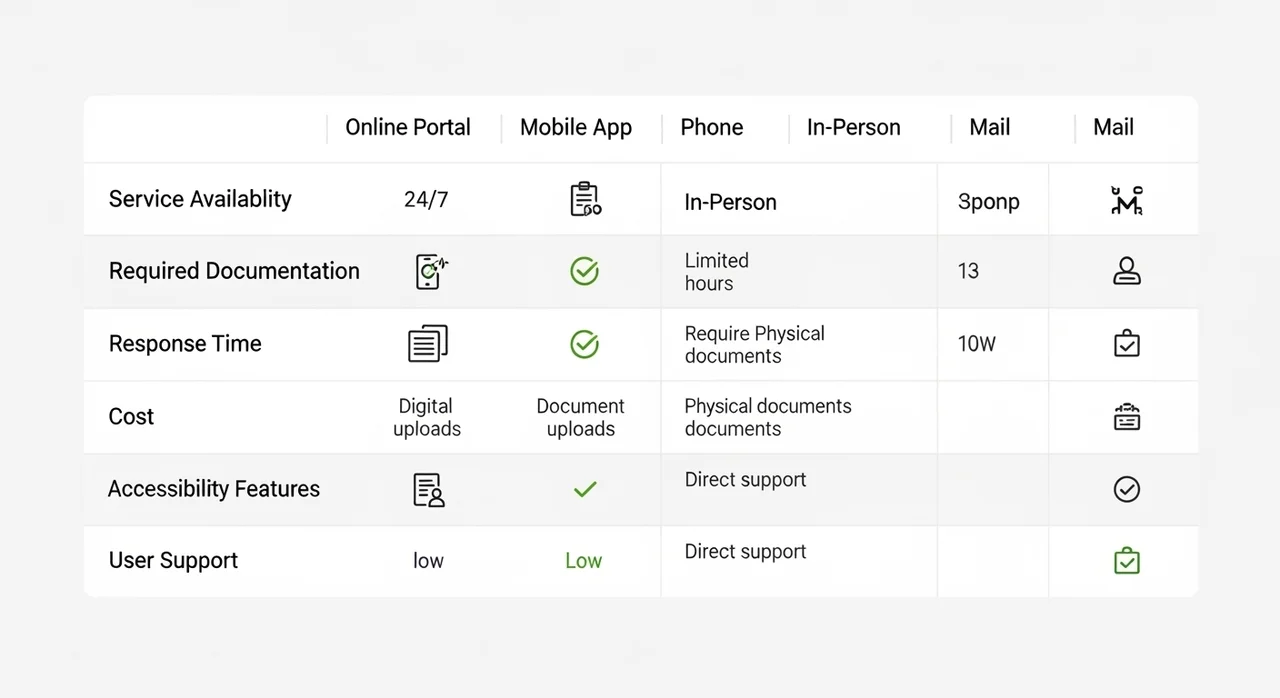
Task: Toggle the black circled check in Accessibility Features row
Action: (1127, 489)
